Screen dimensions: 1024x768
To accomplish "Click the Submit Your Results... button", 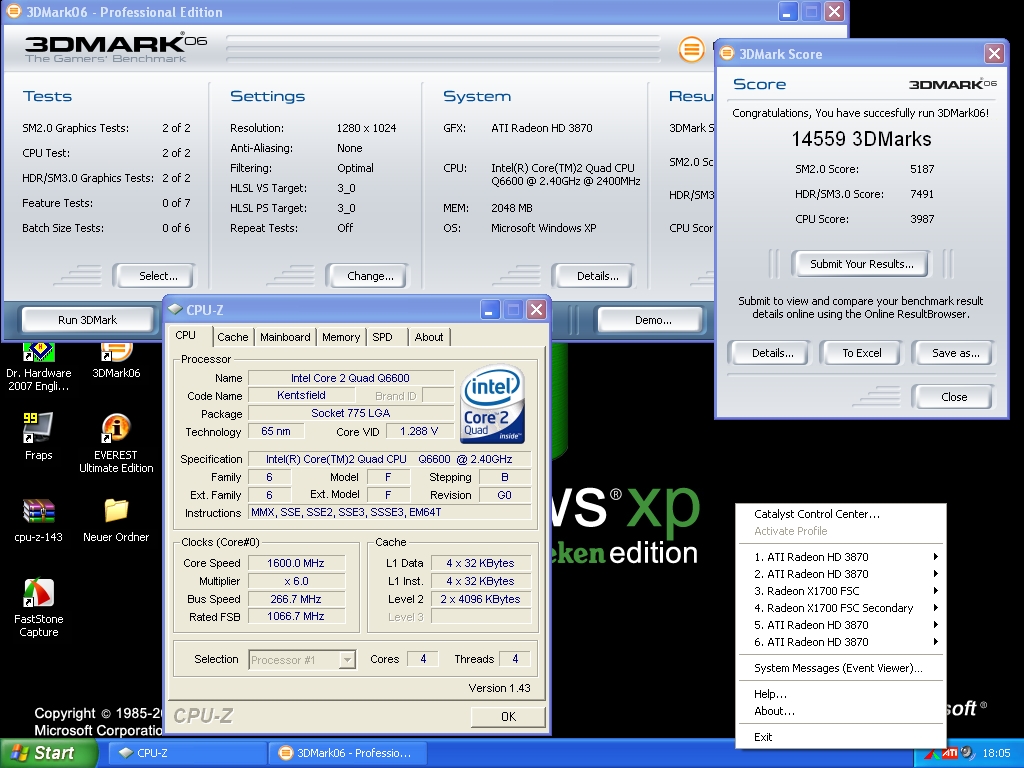I will pos(861,264).
